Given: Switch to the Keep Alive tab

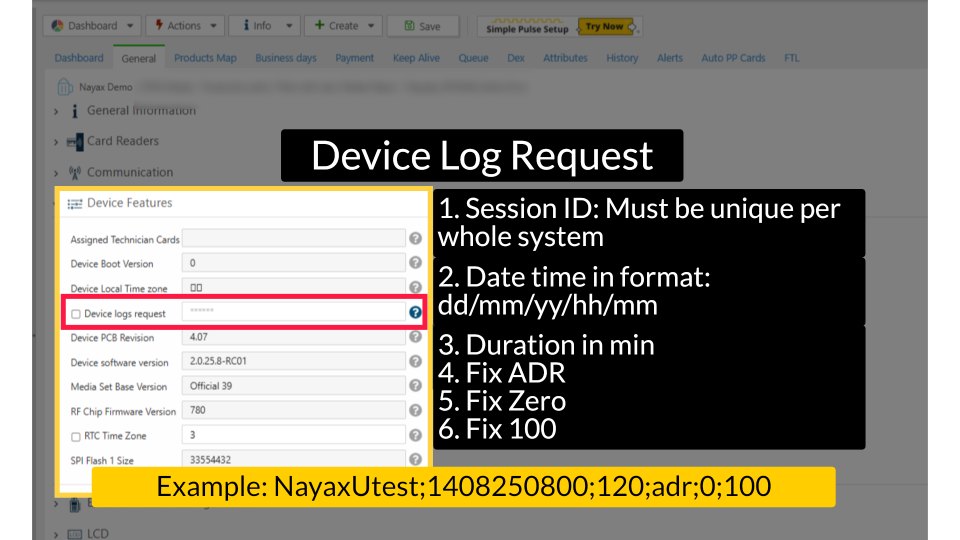Looking at the screenshot, I should 416,58.
